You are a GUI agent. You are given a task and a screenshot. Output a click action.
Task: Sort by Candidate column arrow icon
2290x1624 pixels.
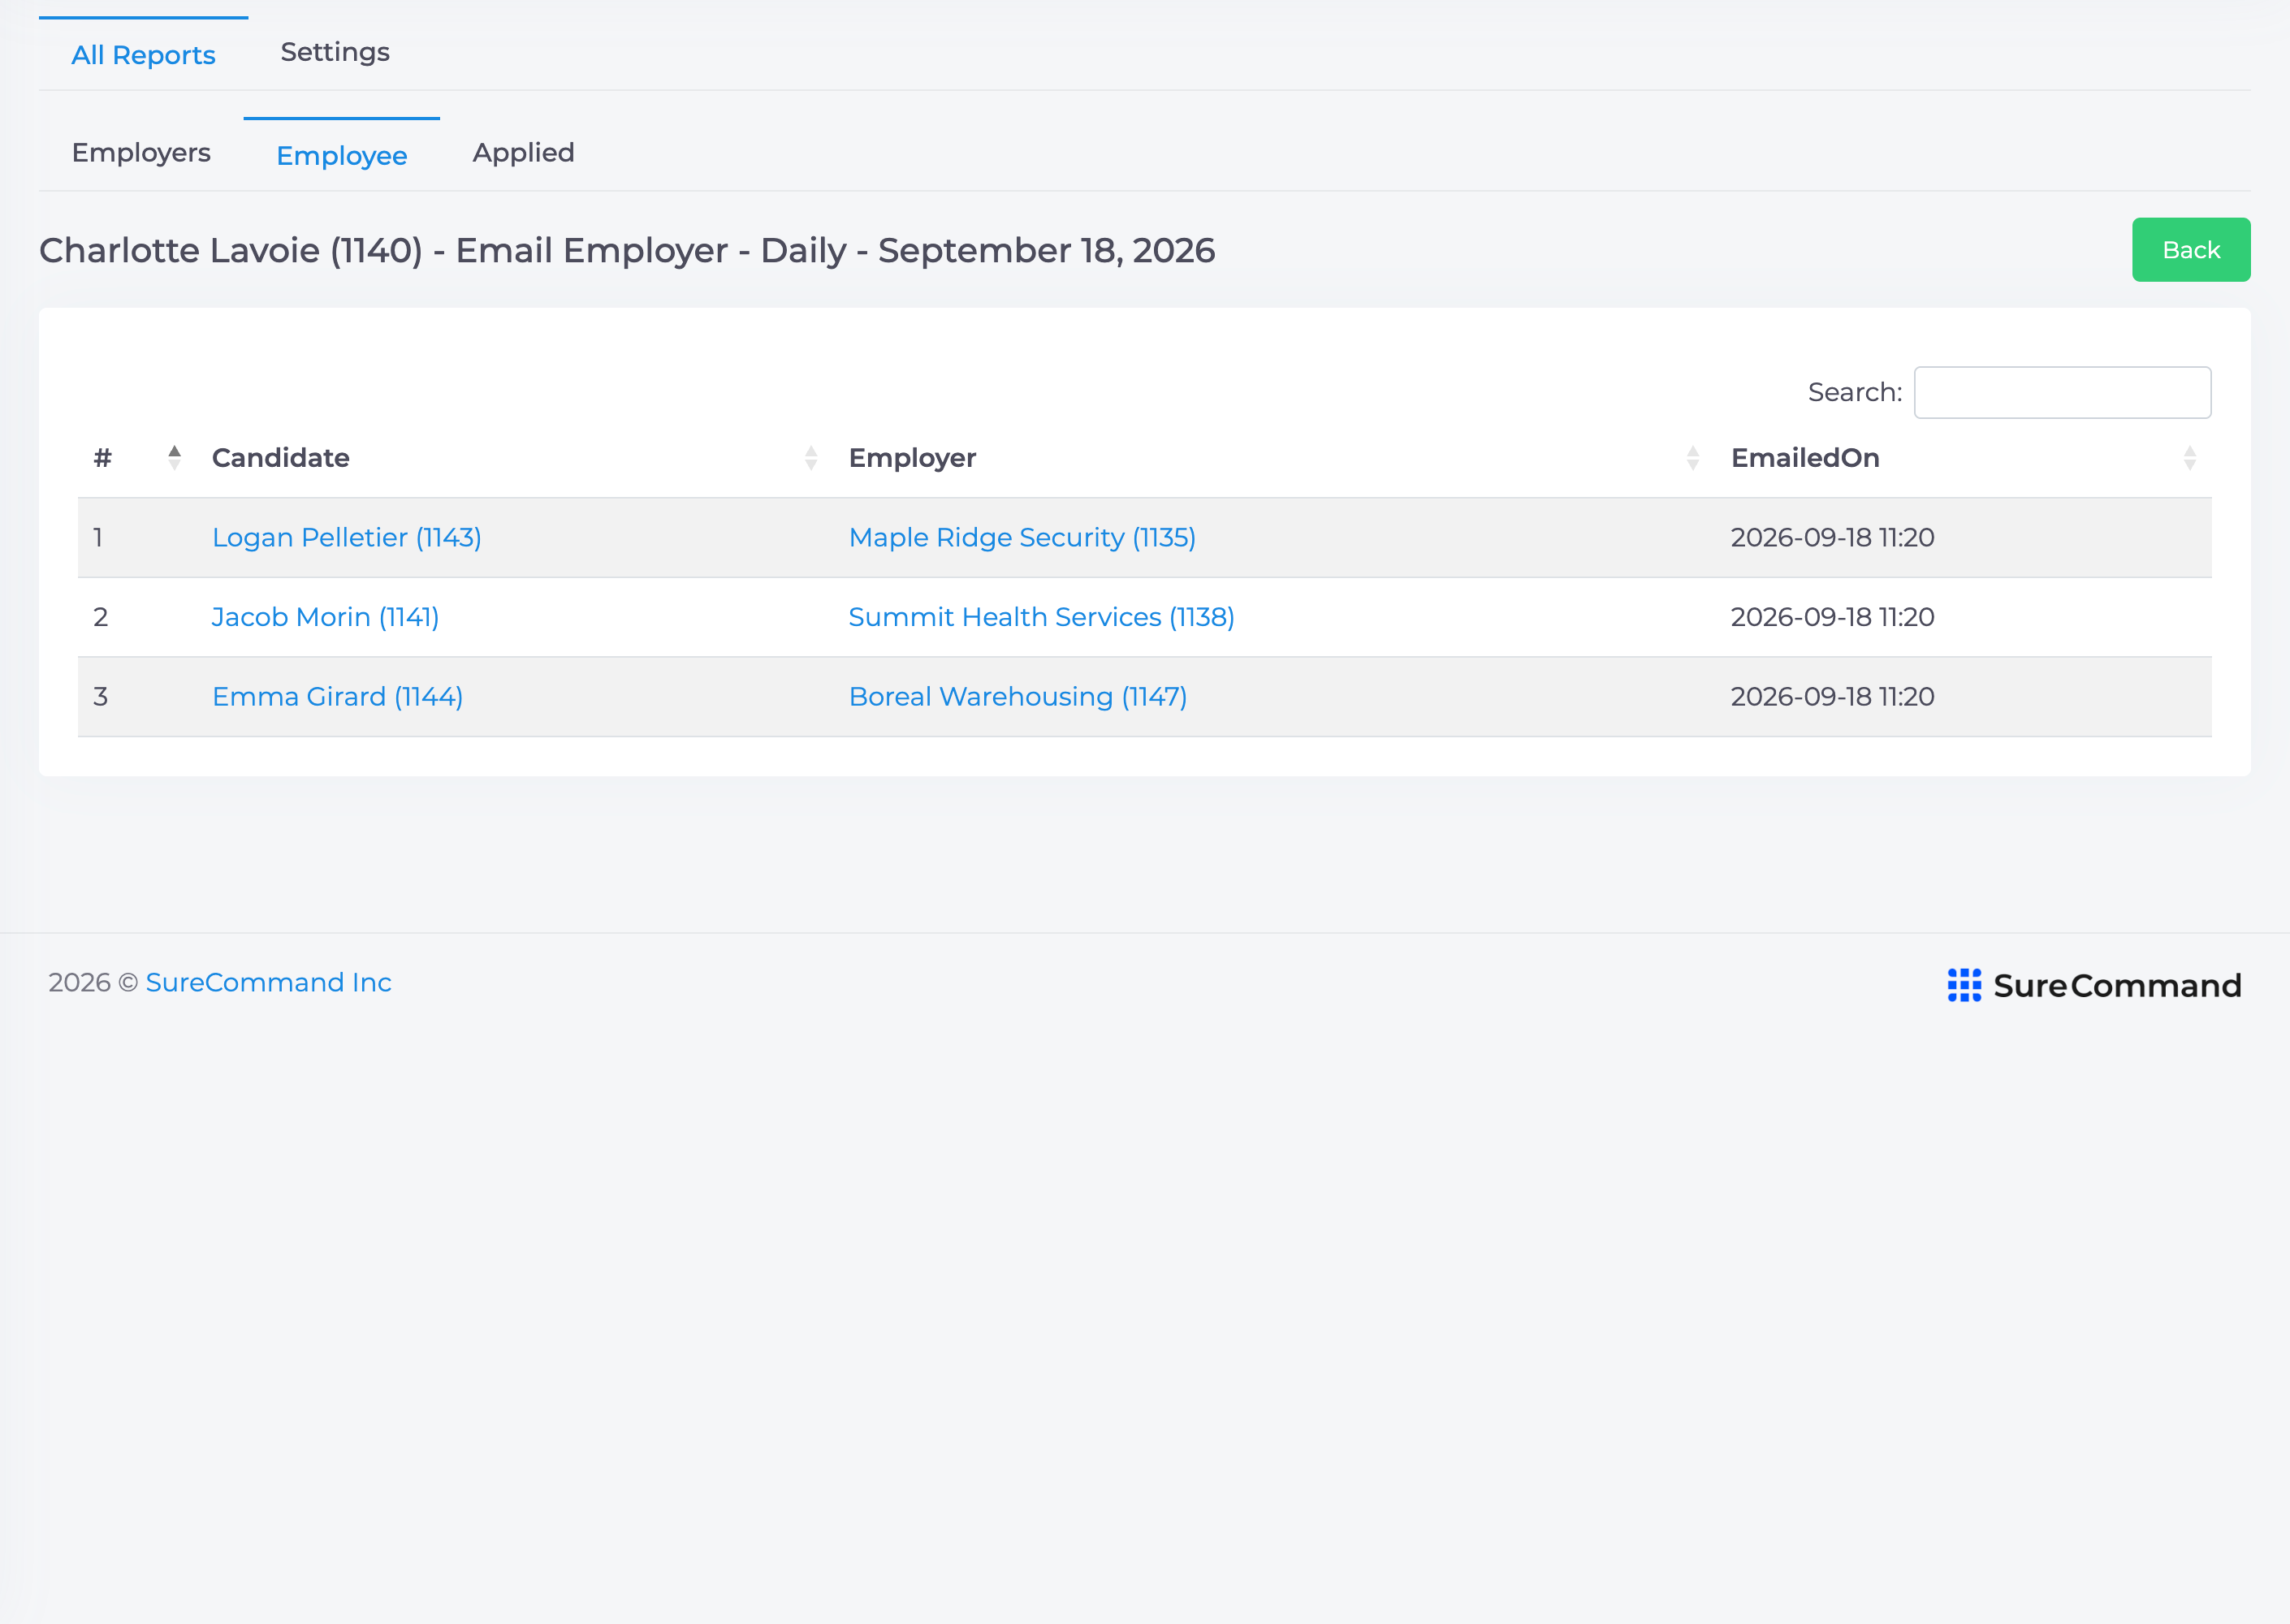811,458
